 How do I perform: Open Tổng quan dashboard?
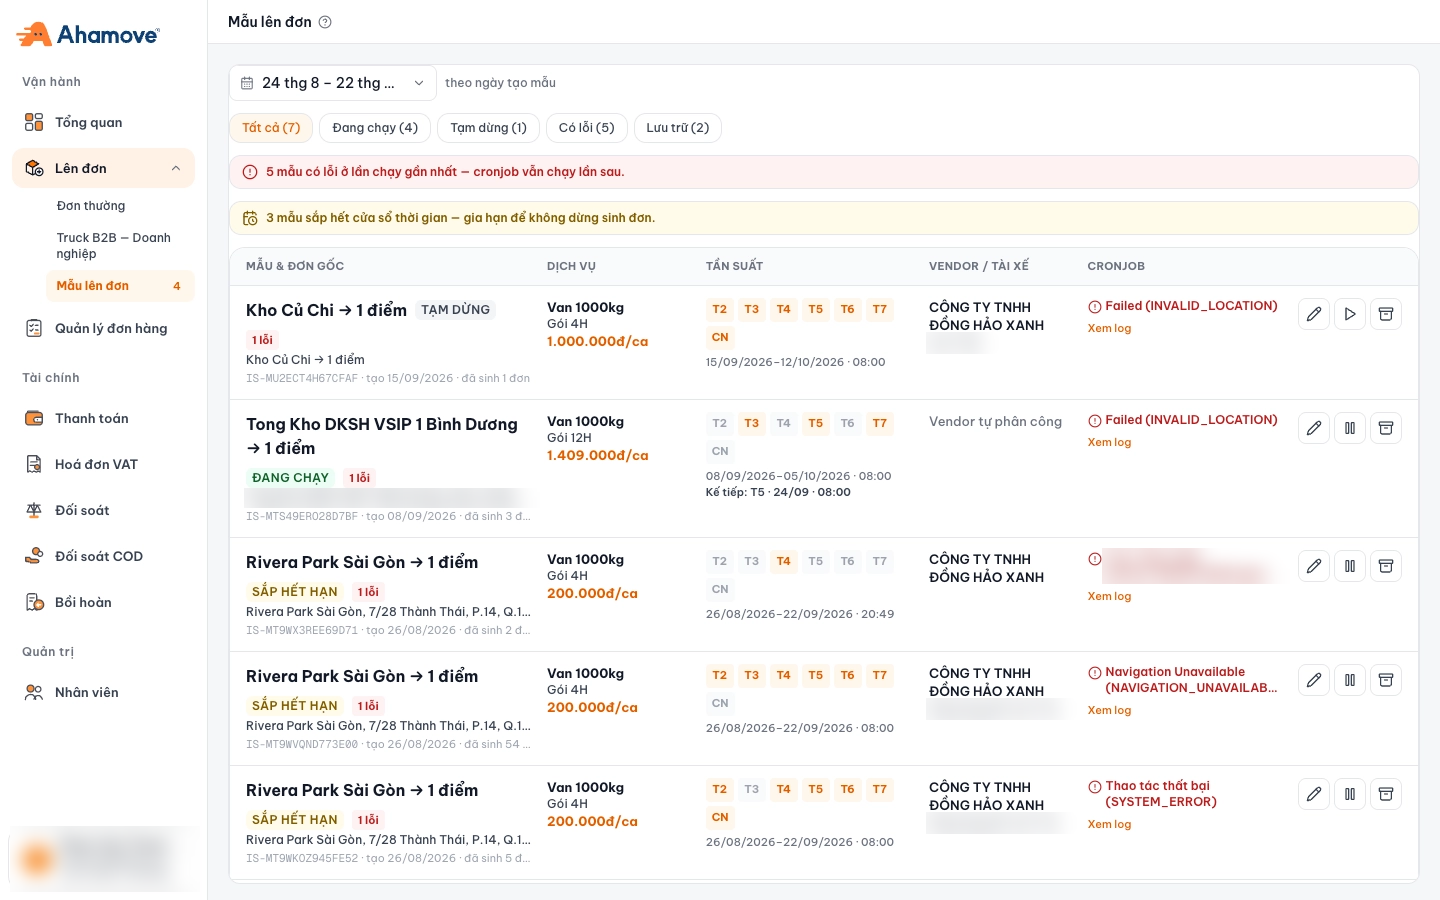[103, 122]
